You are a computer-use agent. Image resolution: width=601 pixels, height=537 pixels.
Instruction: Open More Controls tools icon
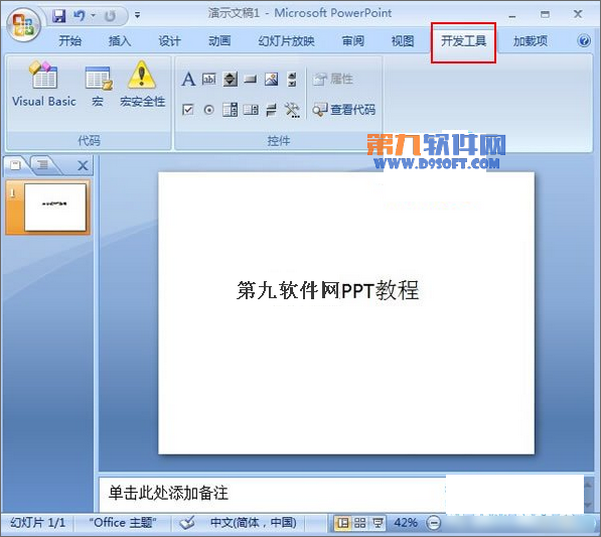(x=292, y=110)
